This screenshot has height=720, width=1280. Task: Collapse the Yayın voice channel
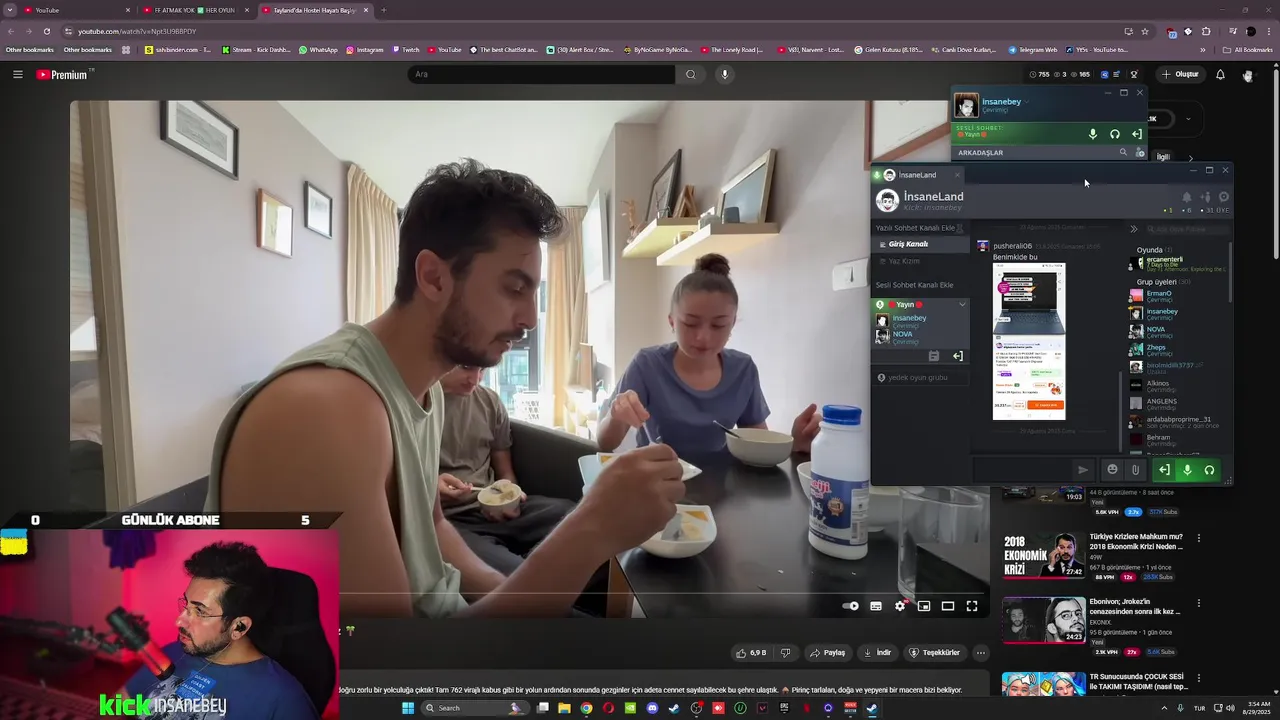click(962, 304)
